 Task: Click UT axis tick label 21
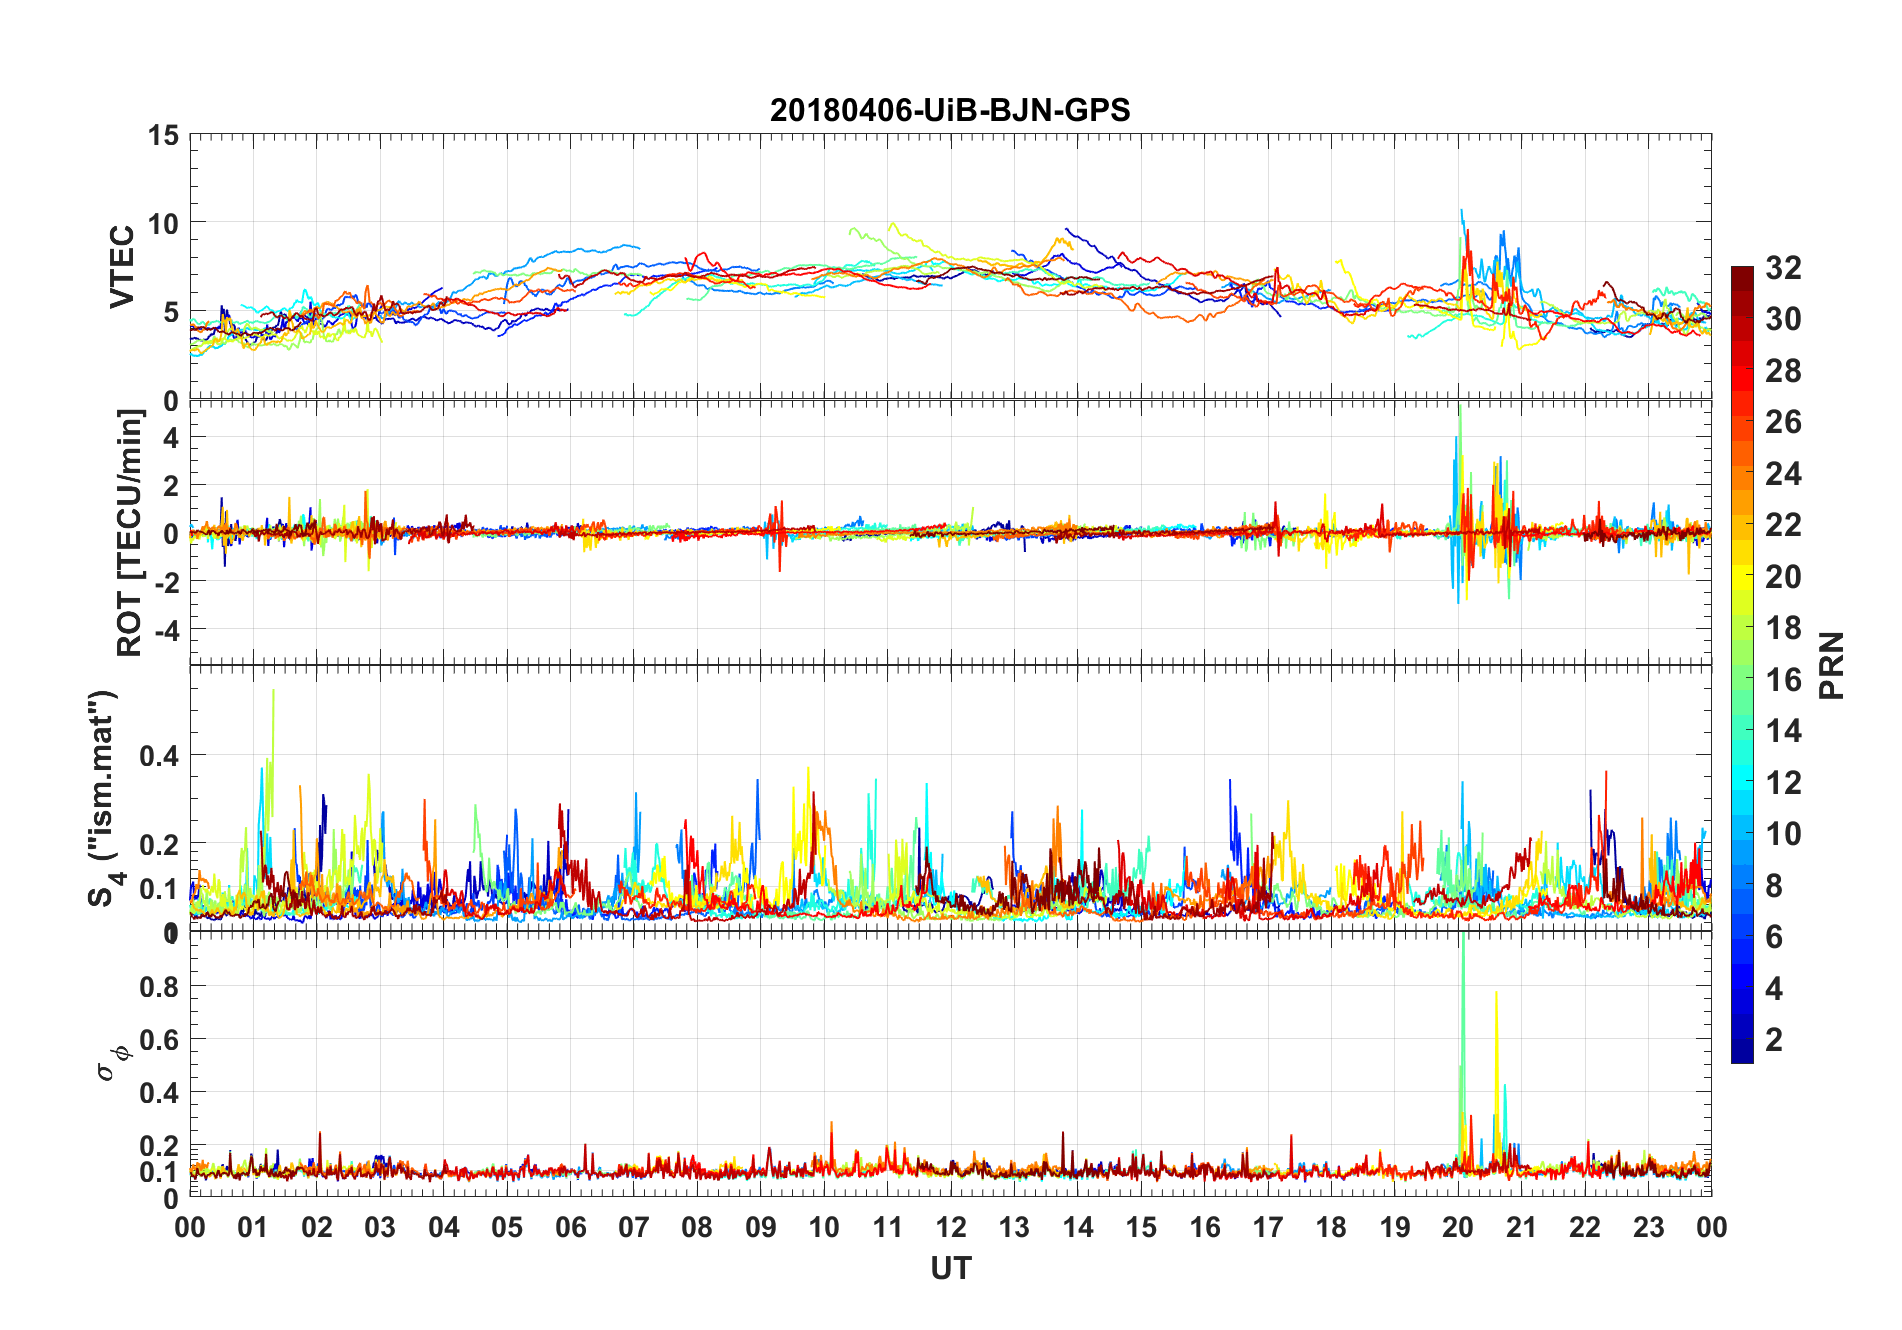click(x=1522, y=1227)
